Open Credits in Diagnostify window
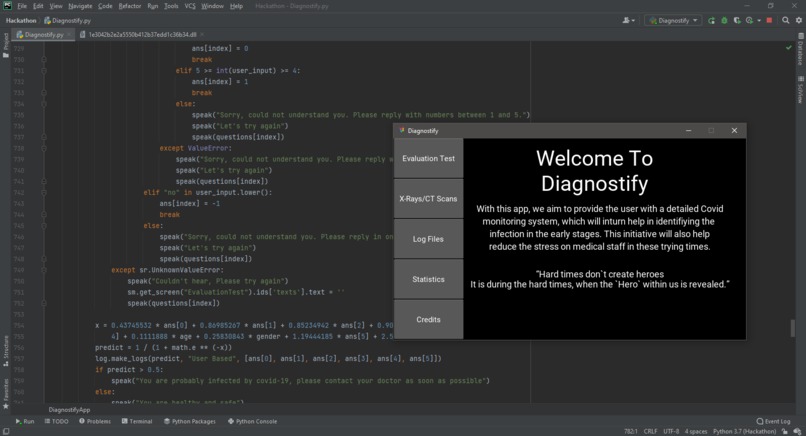Screen dimensions: 806x436 coord(428,319)
